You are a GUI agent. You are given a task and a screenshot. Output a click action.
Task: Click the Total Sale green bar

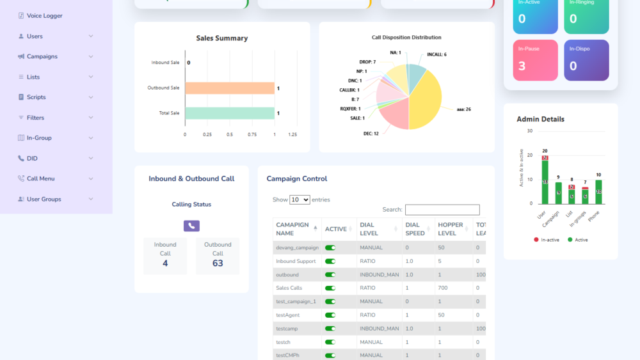point(230,113)
